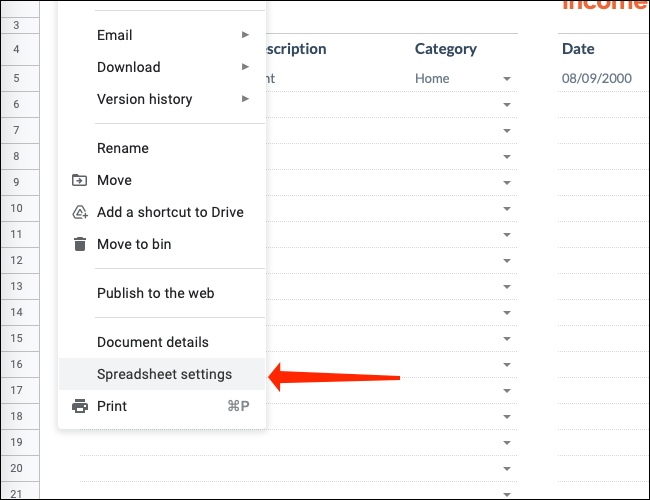Open the category dropdown in row 6
The image size is (650, 500).
(507, 105)
